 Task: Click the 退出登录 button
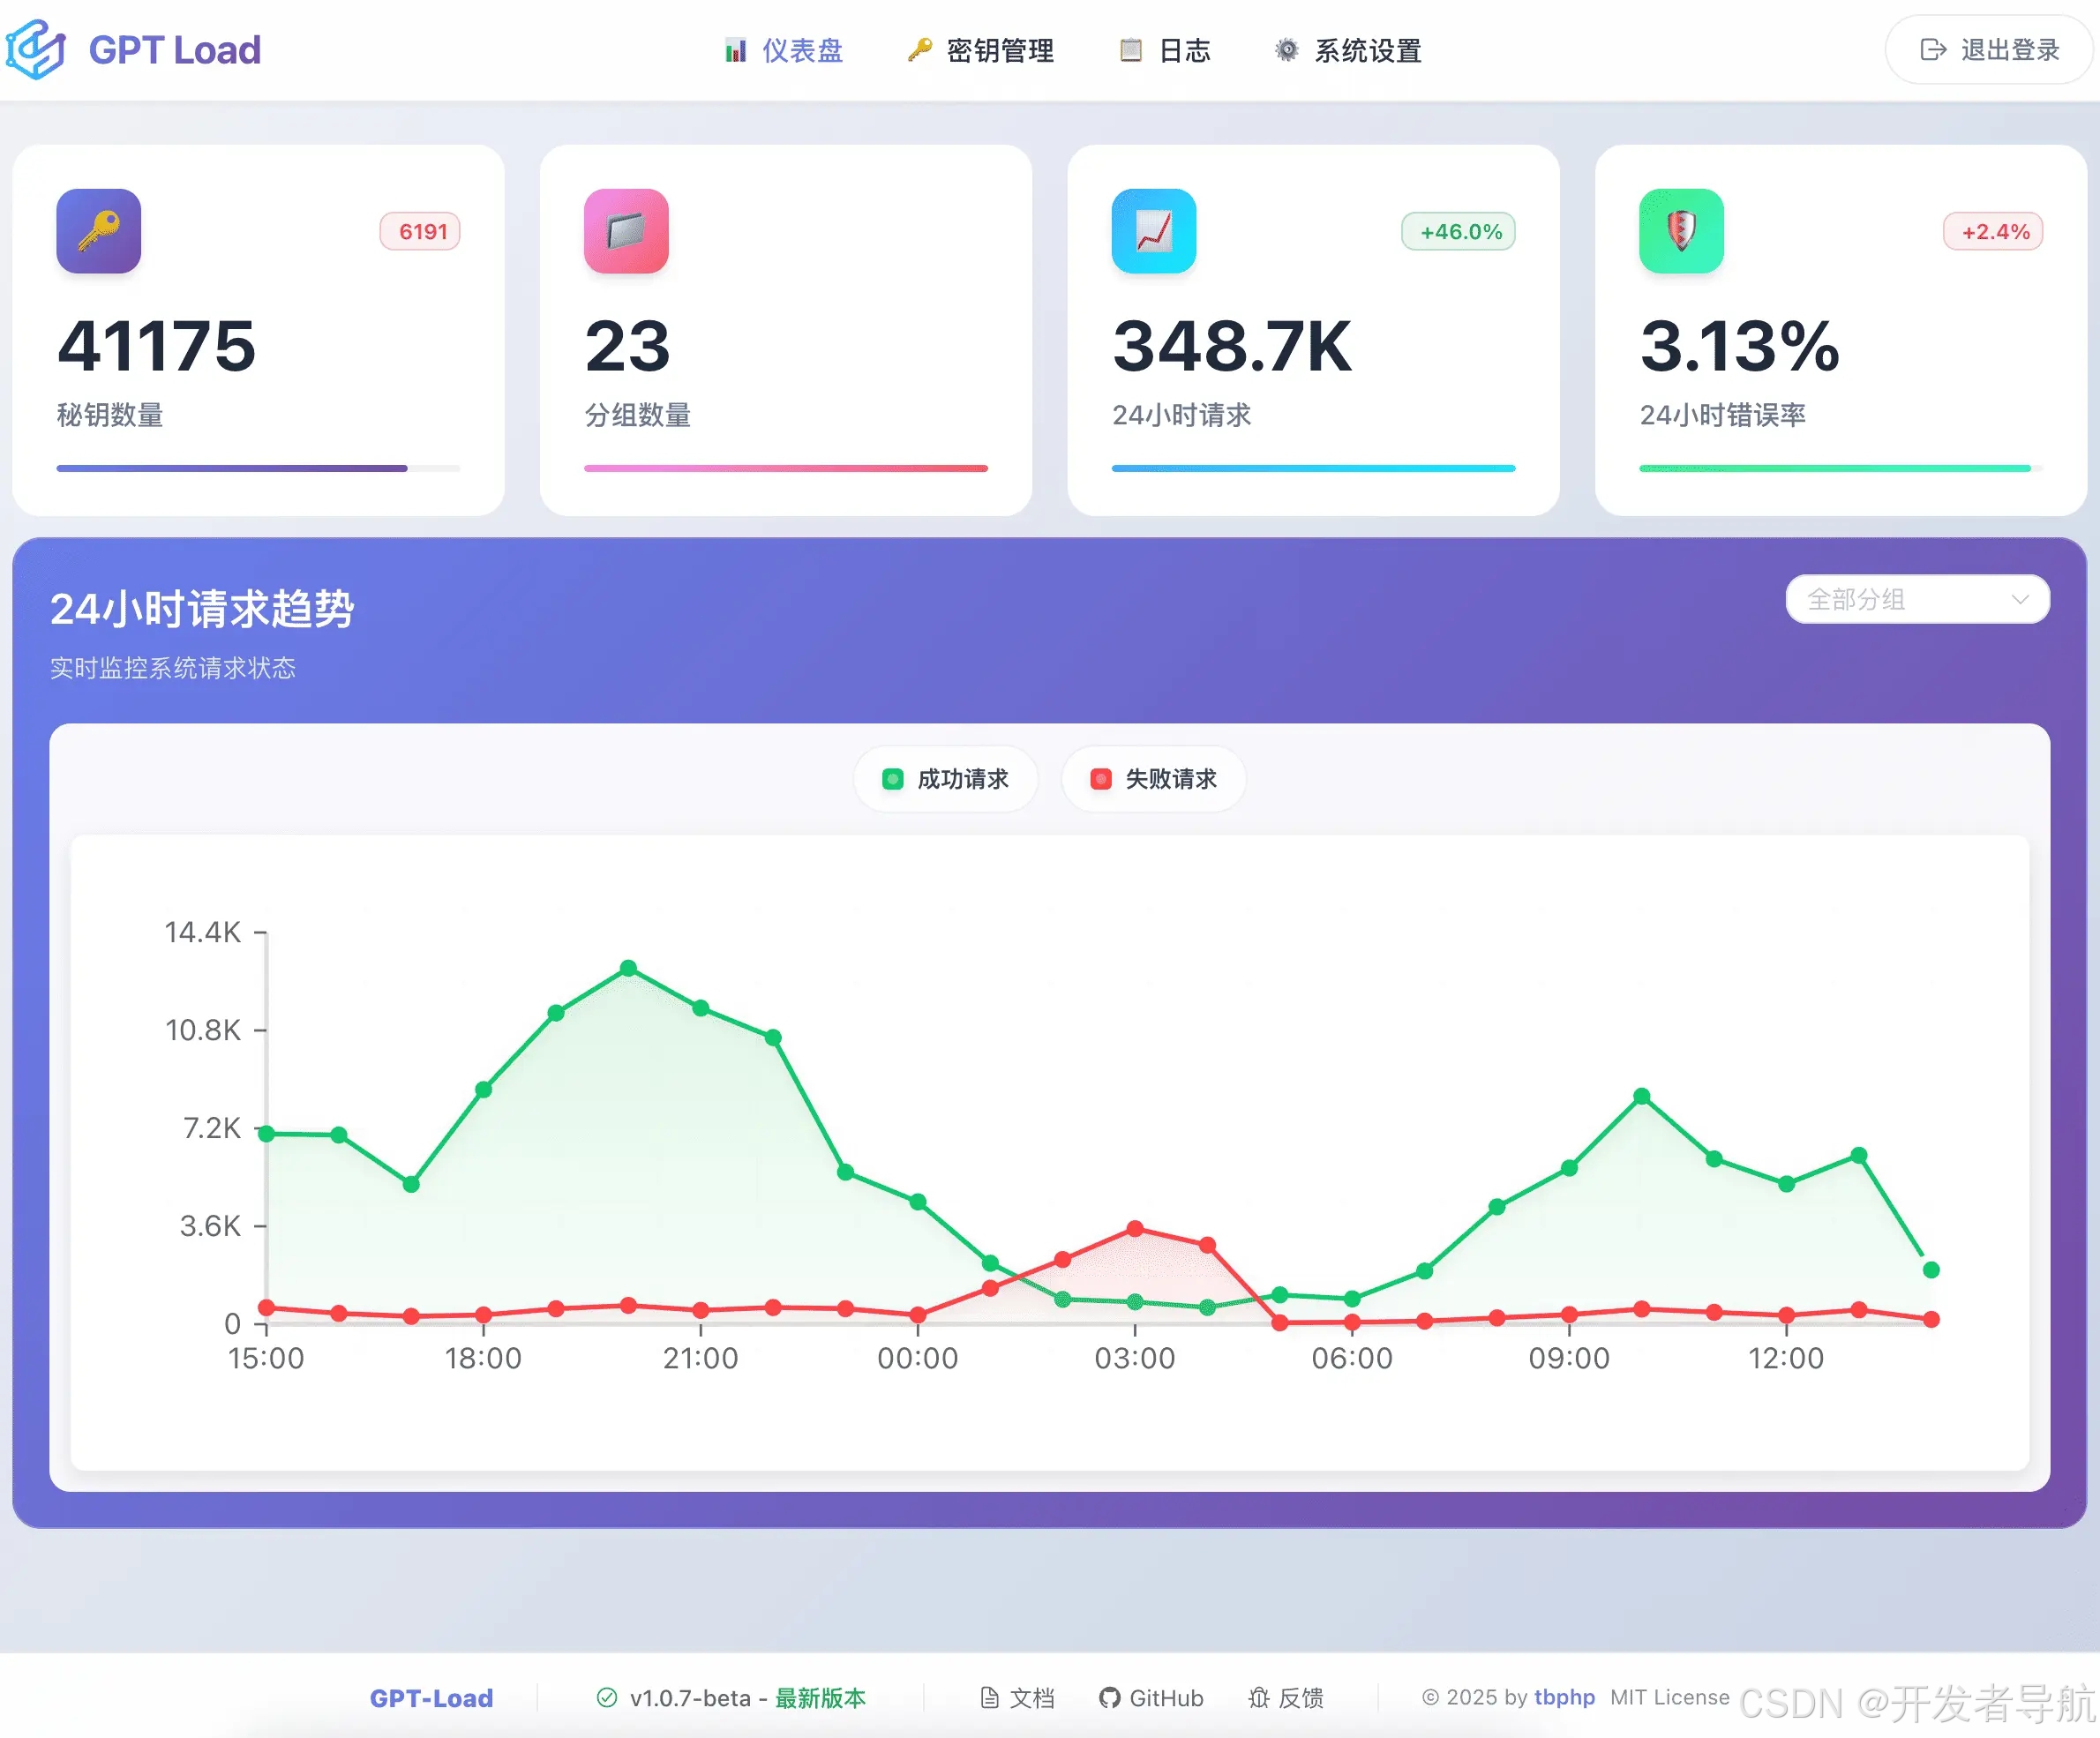[1988, 50]
